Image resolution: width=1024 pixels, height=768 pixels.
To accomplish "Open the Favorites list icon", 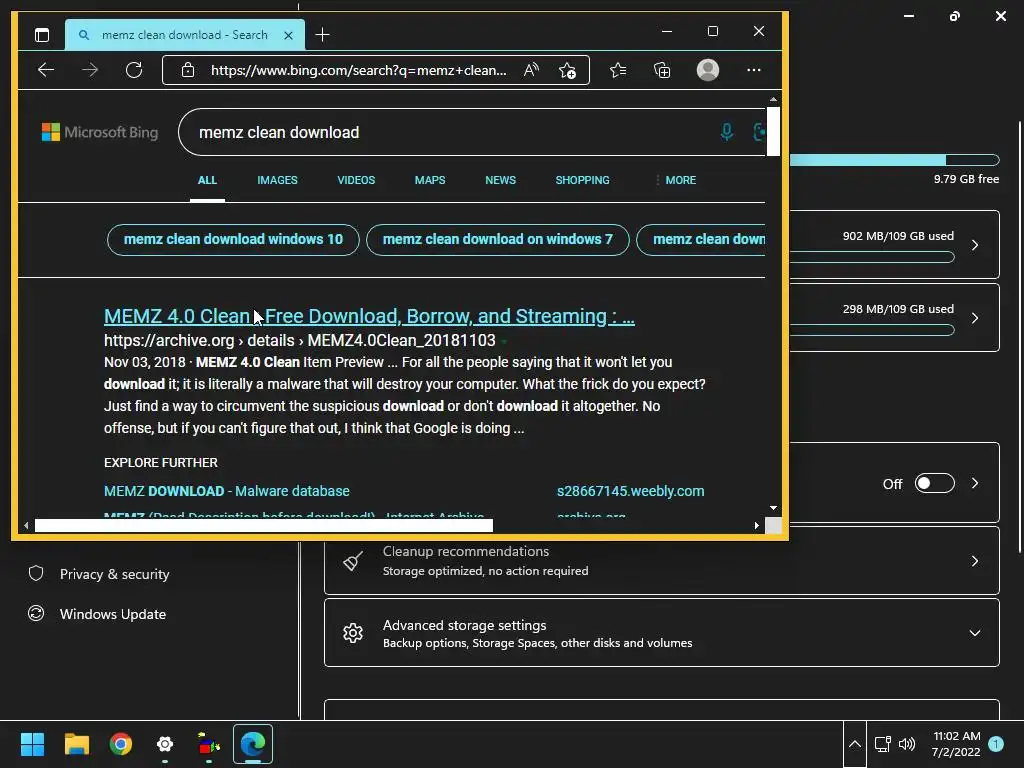I will [x=618, y=70].
